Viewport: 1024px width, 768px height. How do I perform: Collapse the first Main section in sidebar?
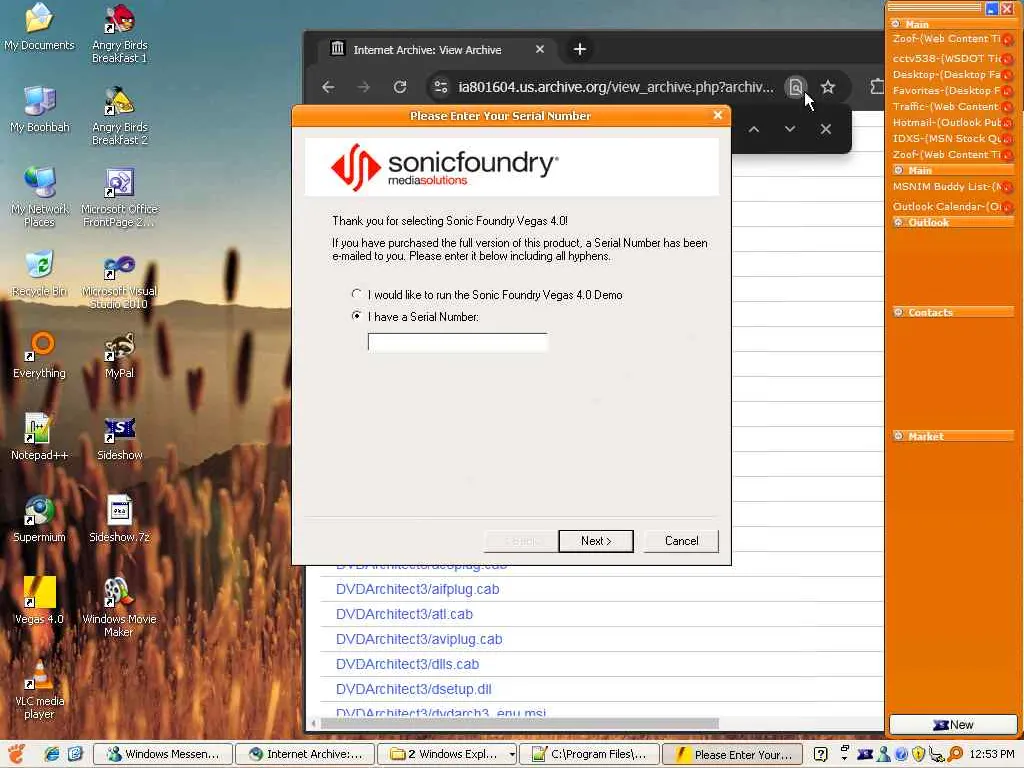(895, 24)
